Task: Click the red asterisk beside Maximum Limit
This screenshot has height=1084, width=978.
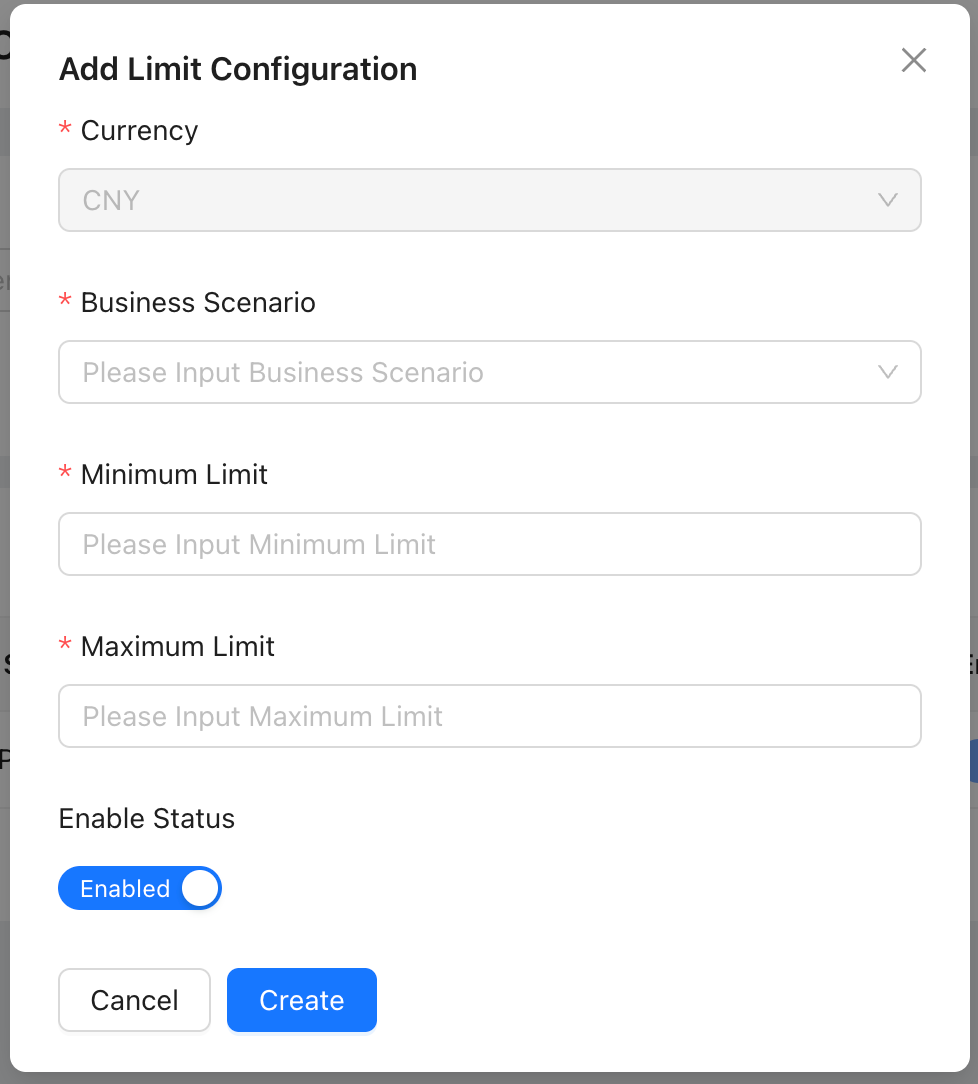Action: [x=66, y=646]
